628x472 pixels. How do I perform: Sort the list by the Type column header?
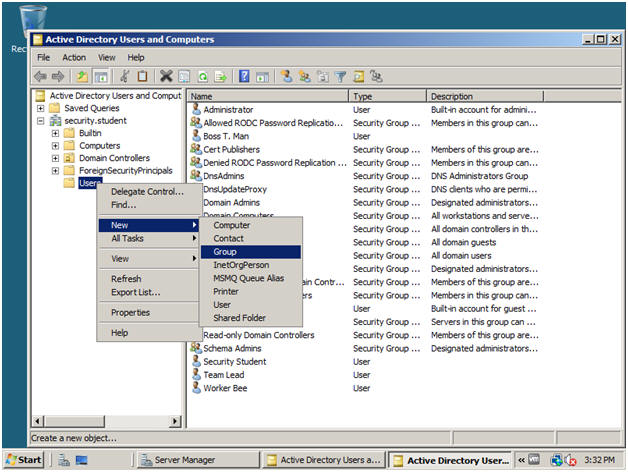[x=388, y=96]
